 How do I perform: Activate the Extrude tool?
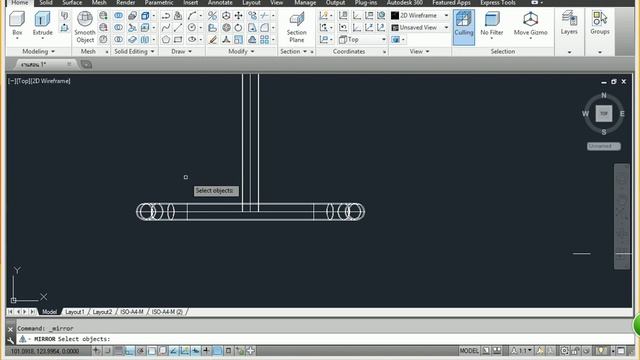pos(42,23)
